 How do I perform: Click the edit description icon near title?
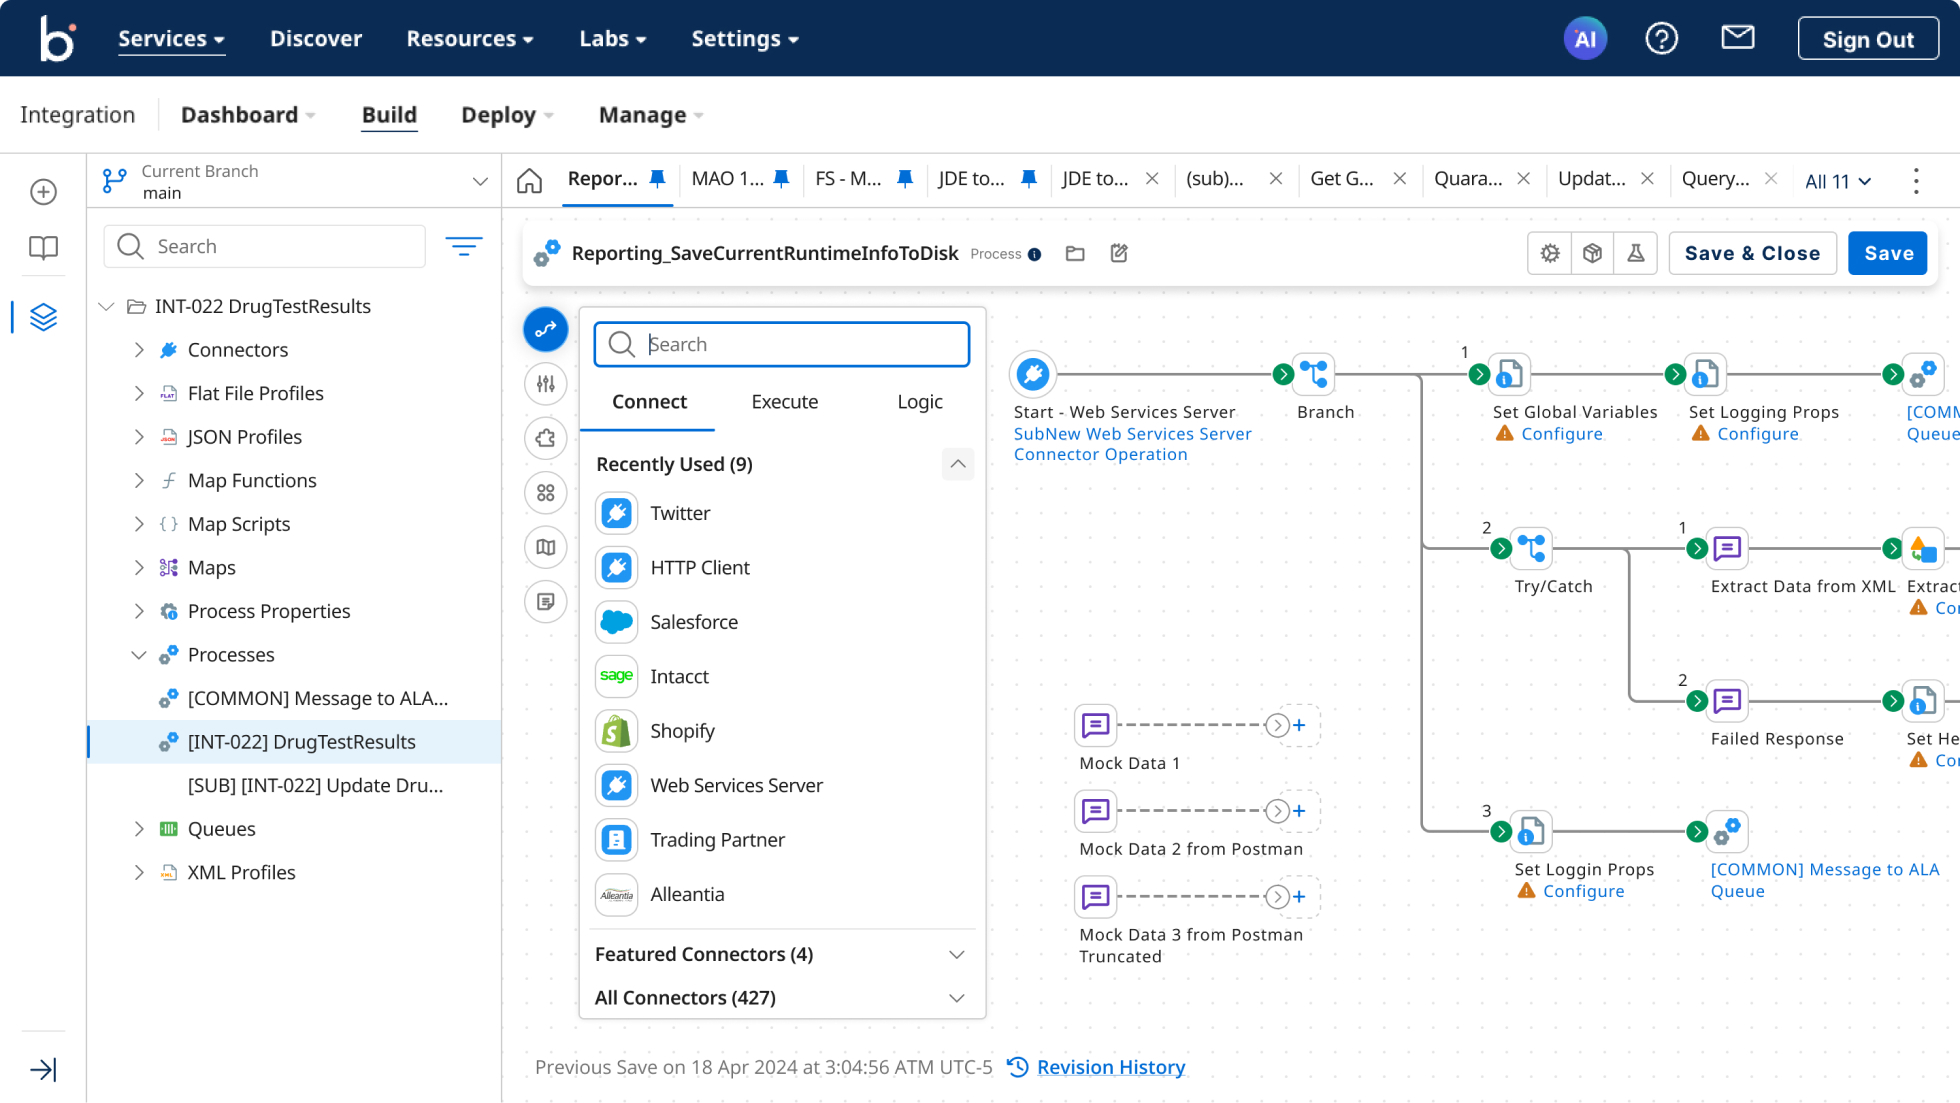[1119, 253]
